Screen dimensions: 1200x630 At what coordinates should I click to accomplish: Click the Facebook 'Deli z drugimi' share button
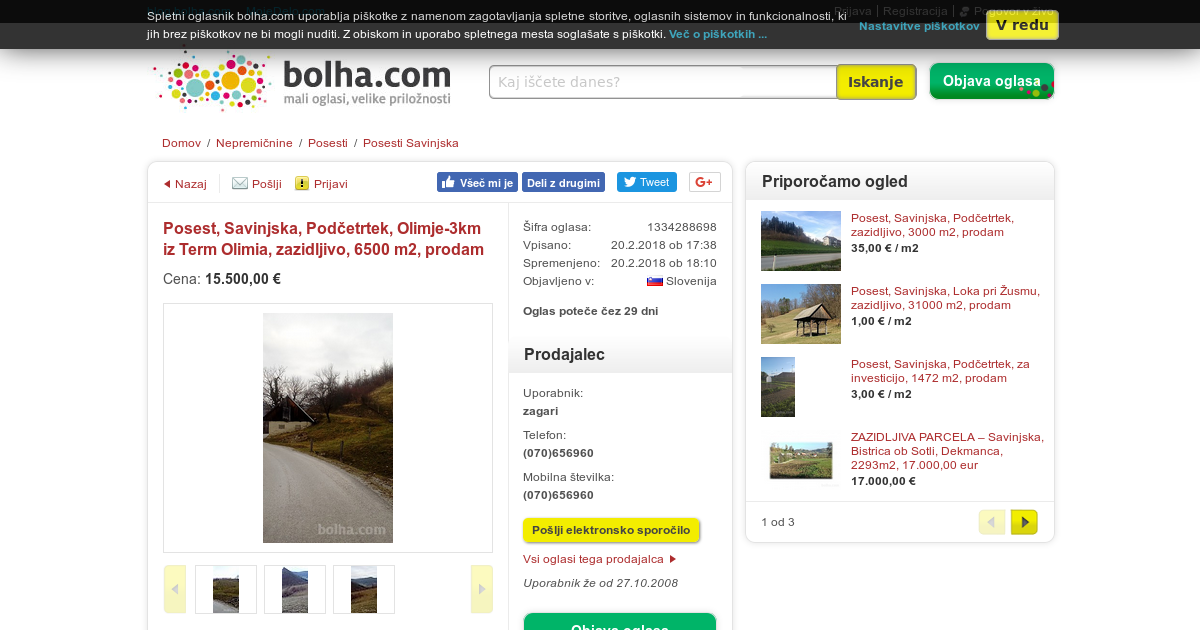pyautogui.click(x=563, y=182)
